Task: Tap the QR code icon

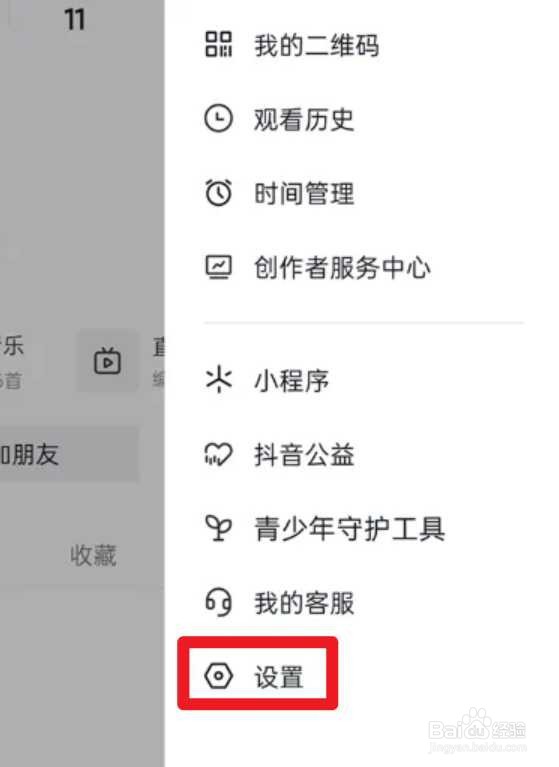Action: [218, 45]
